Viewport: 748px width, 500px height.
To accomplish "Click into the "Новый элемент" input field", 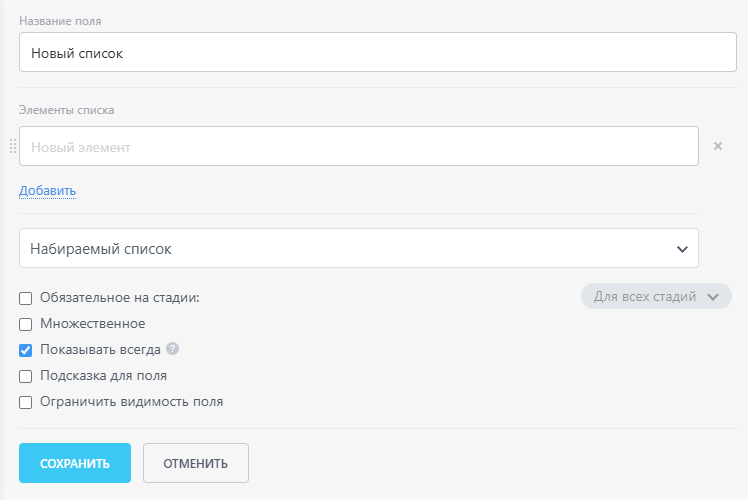I will [358, 146].
